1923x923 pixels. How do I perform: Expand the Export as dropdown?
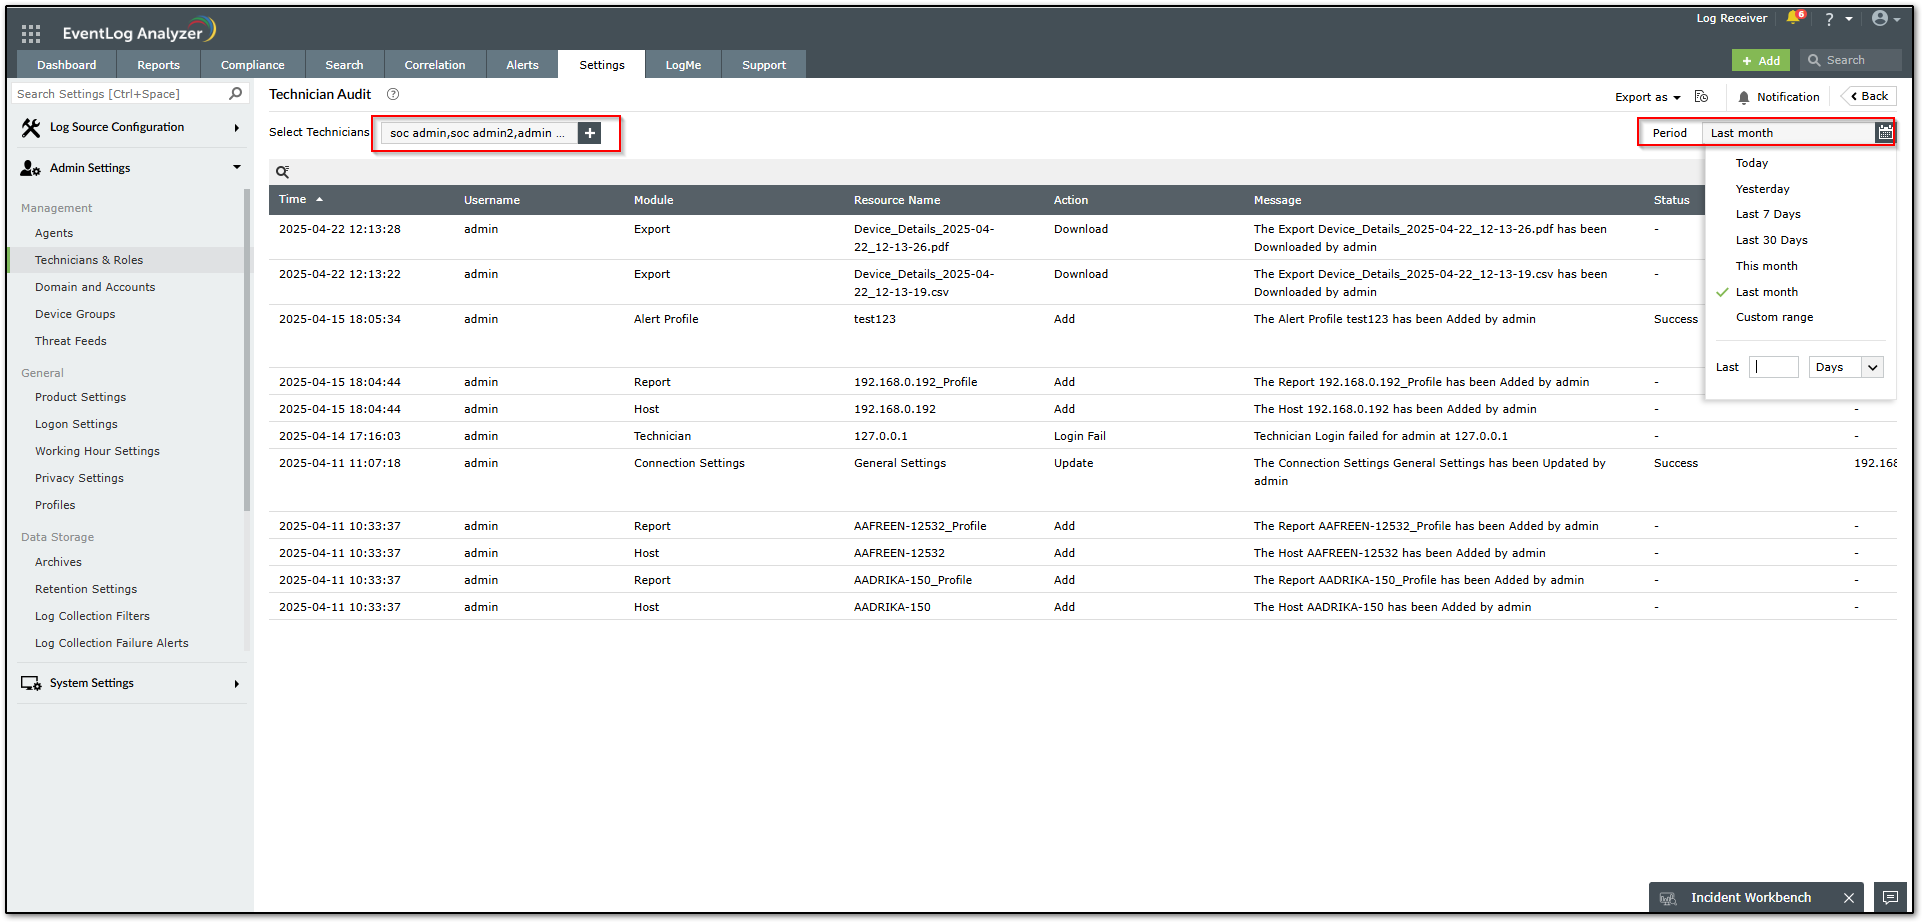point(1647,97)
